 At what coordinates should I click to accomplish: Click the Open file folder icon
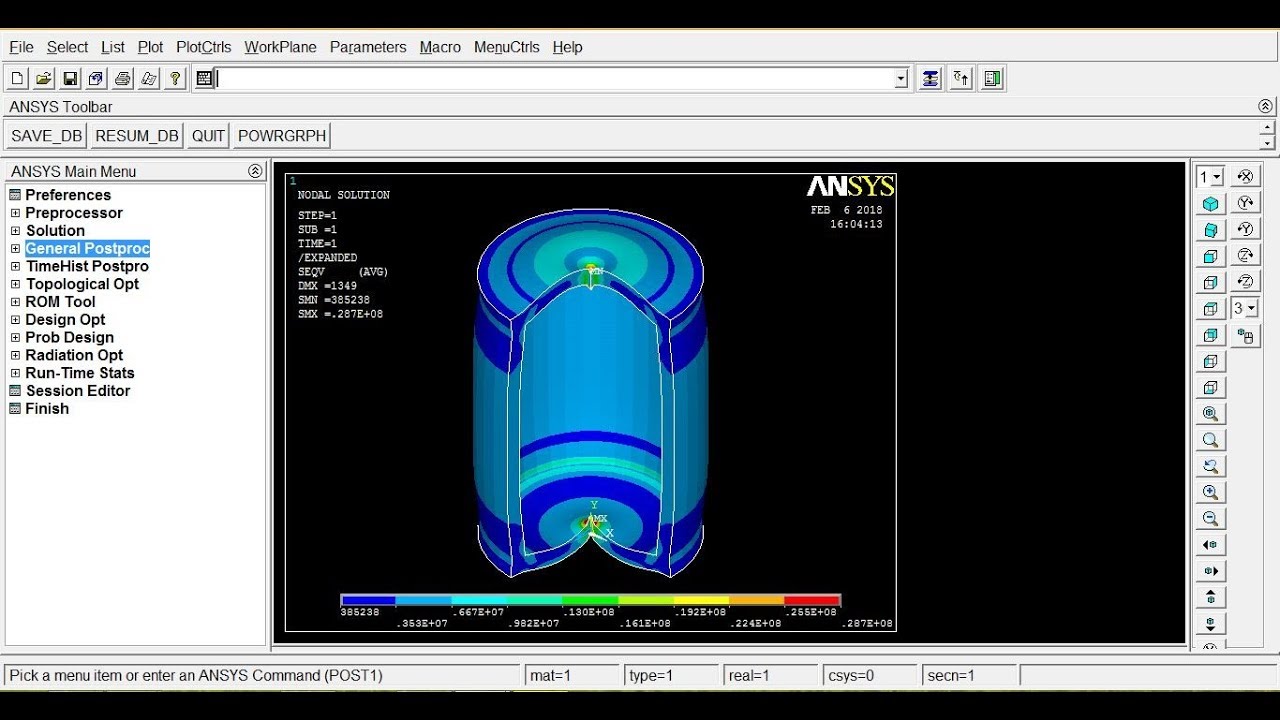[44, 78]
